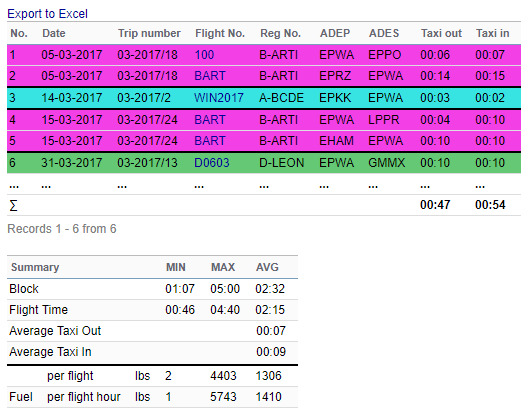Select fuel per flight hour maximum 5743
Viewport: 528px width, 414px height.
point(223,396)
